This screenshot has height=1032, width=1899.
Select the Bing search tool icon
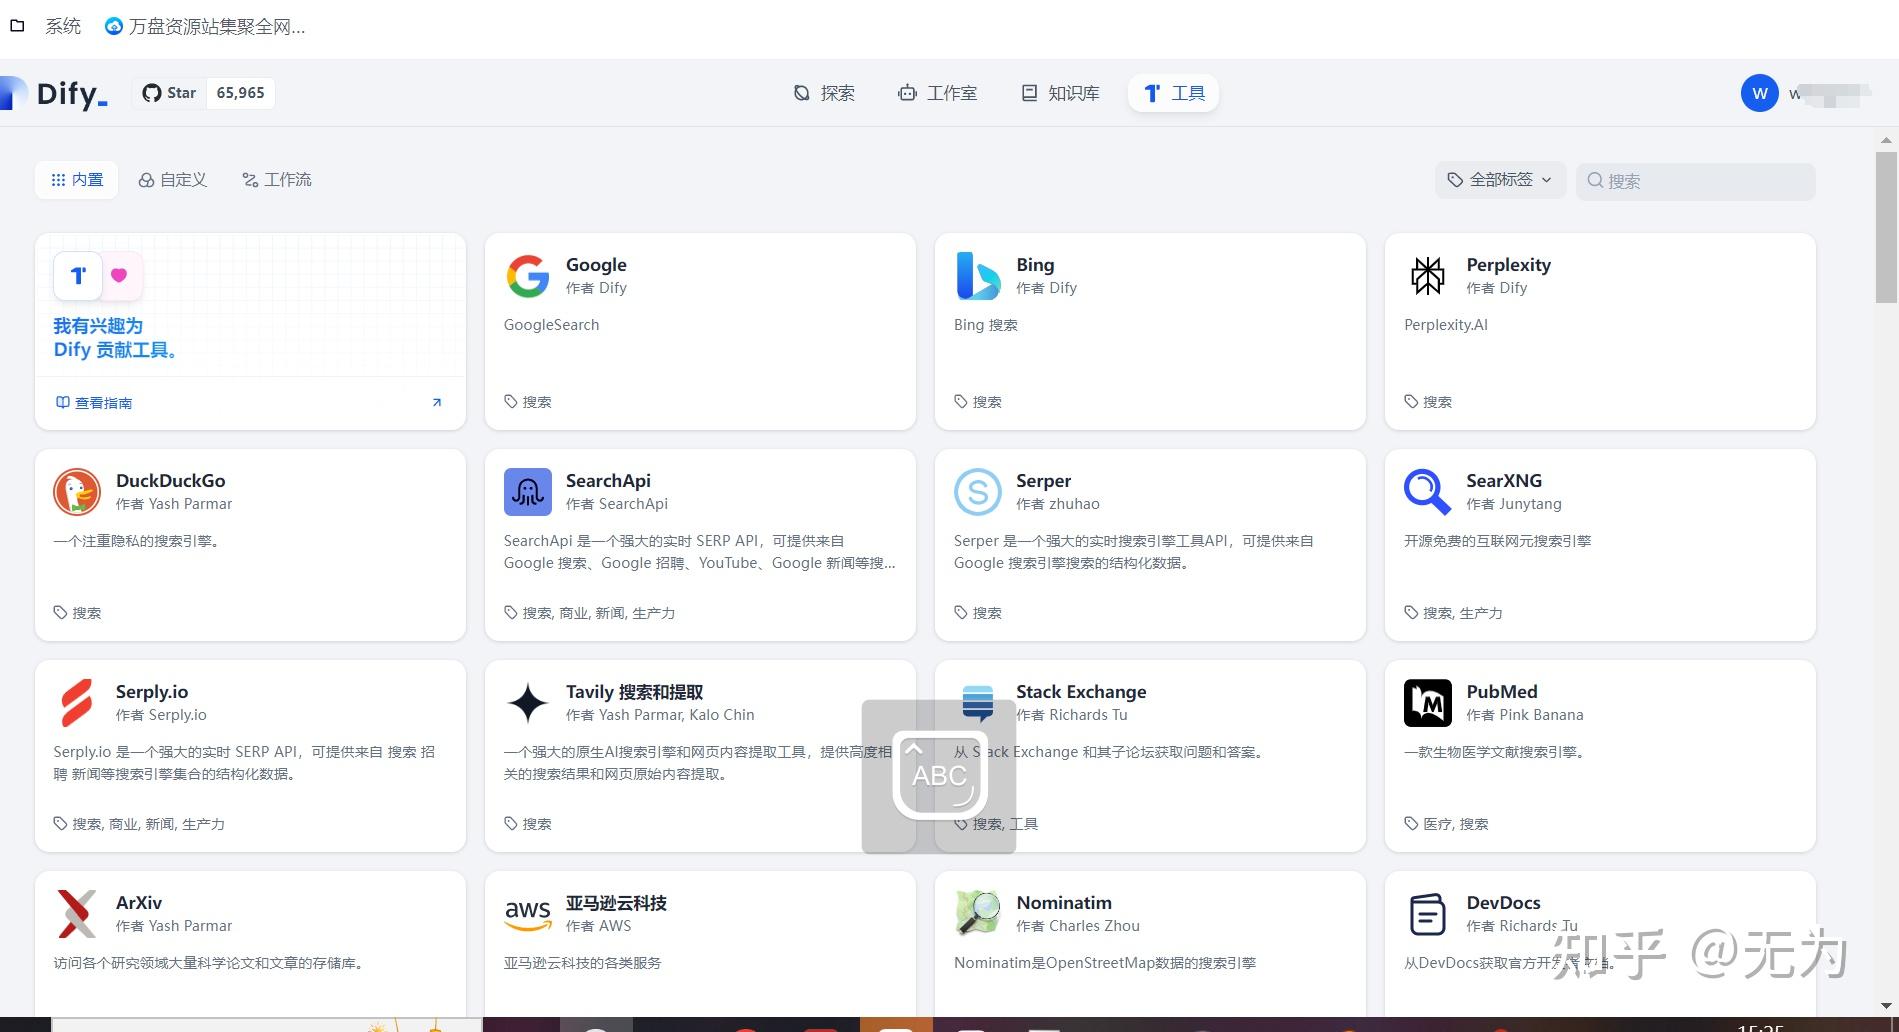click(x=977, y=277)
